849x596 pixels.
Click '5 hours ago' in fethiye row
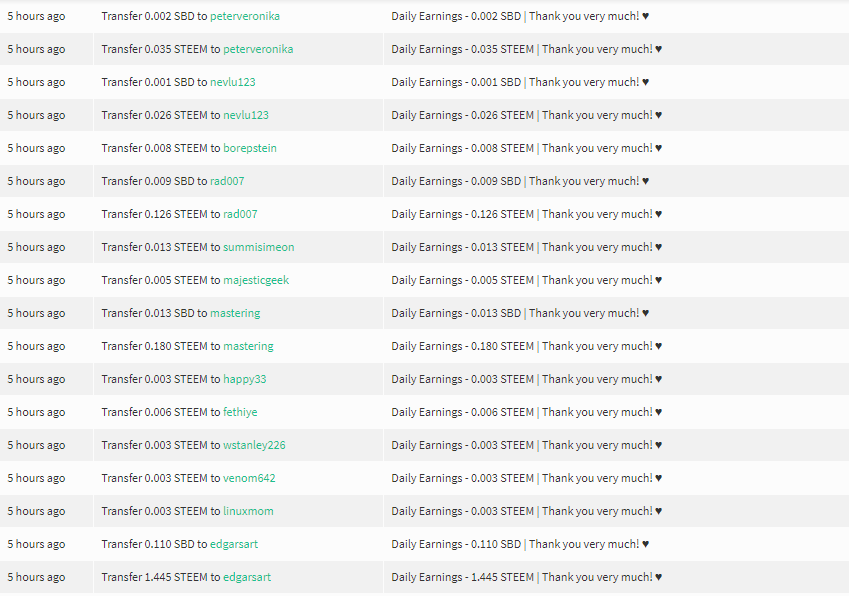36,412
